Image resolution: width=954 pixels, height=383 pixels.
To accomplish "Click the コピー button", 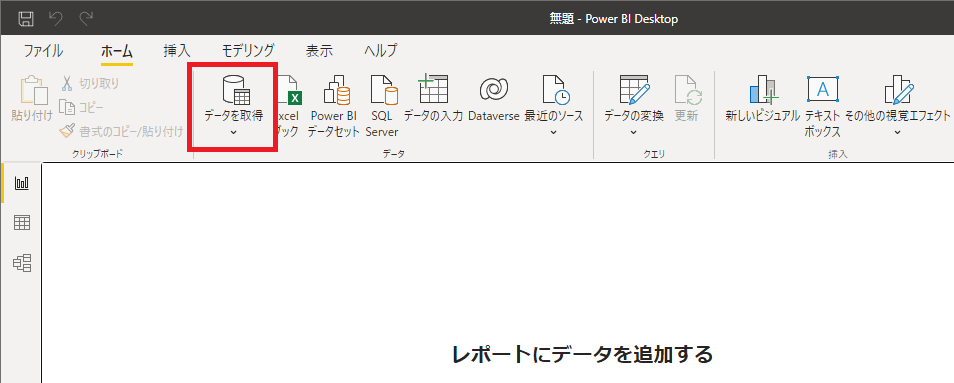I will (82, 107).
